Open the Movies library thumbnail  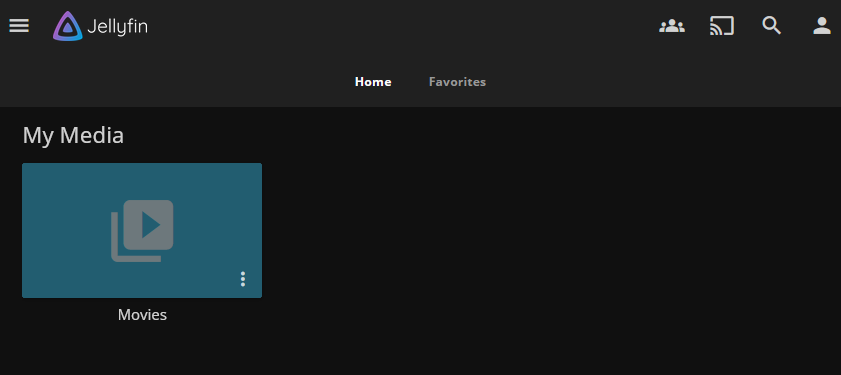pos(142,230)
